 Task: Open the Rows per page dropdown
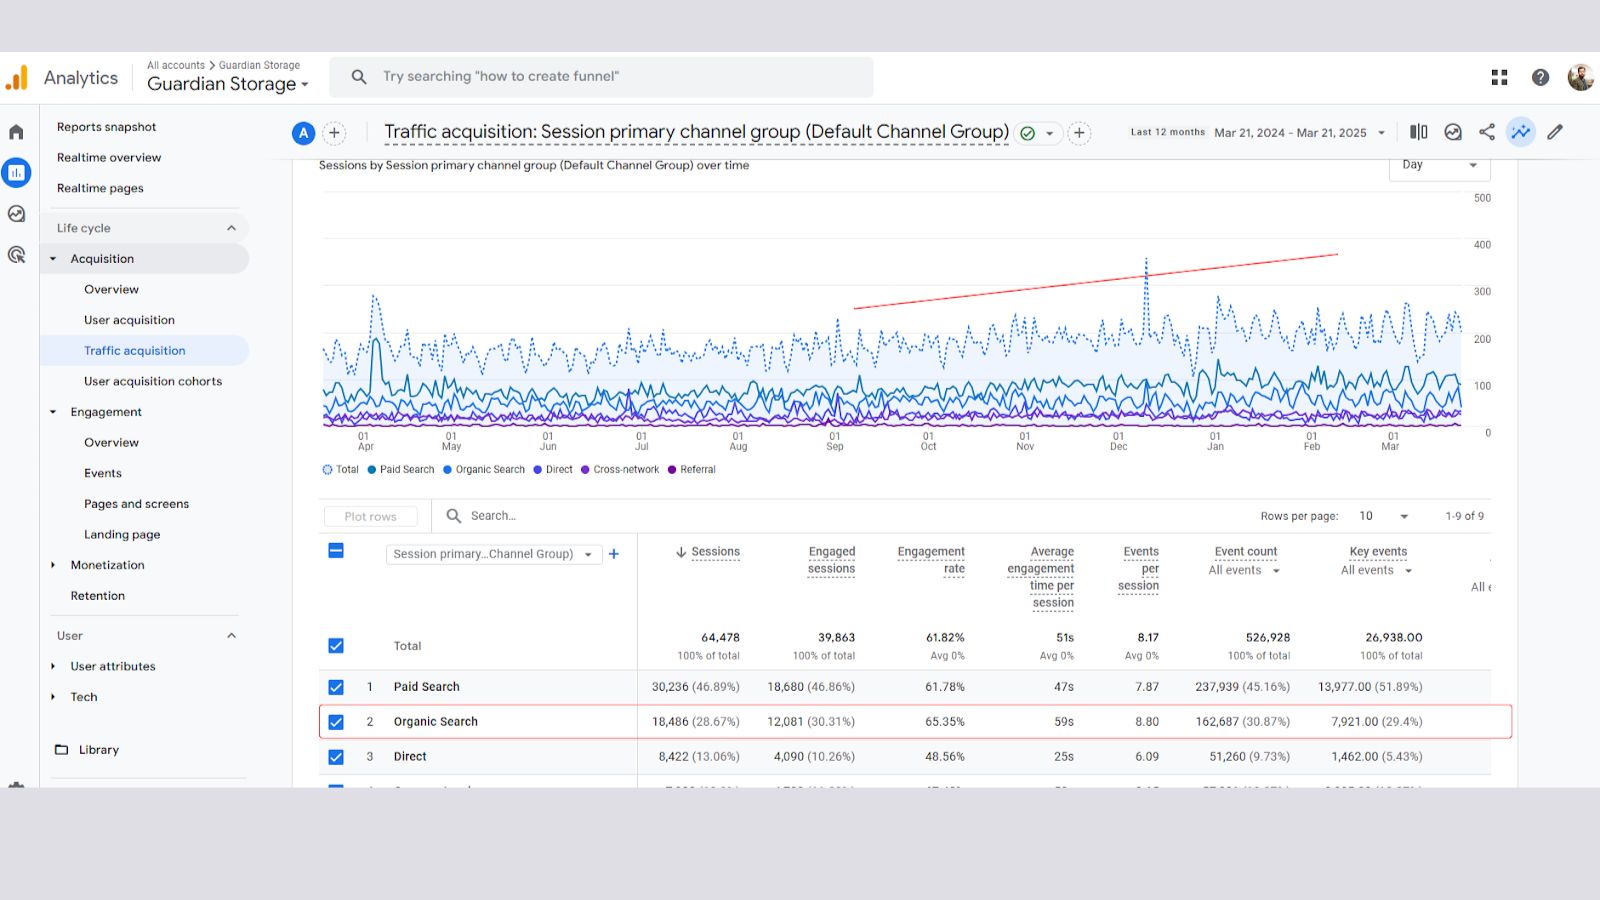[1384, 517]
